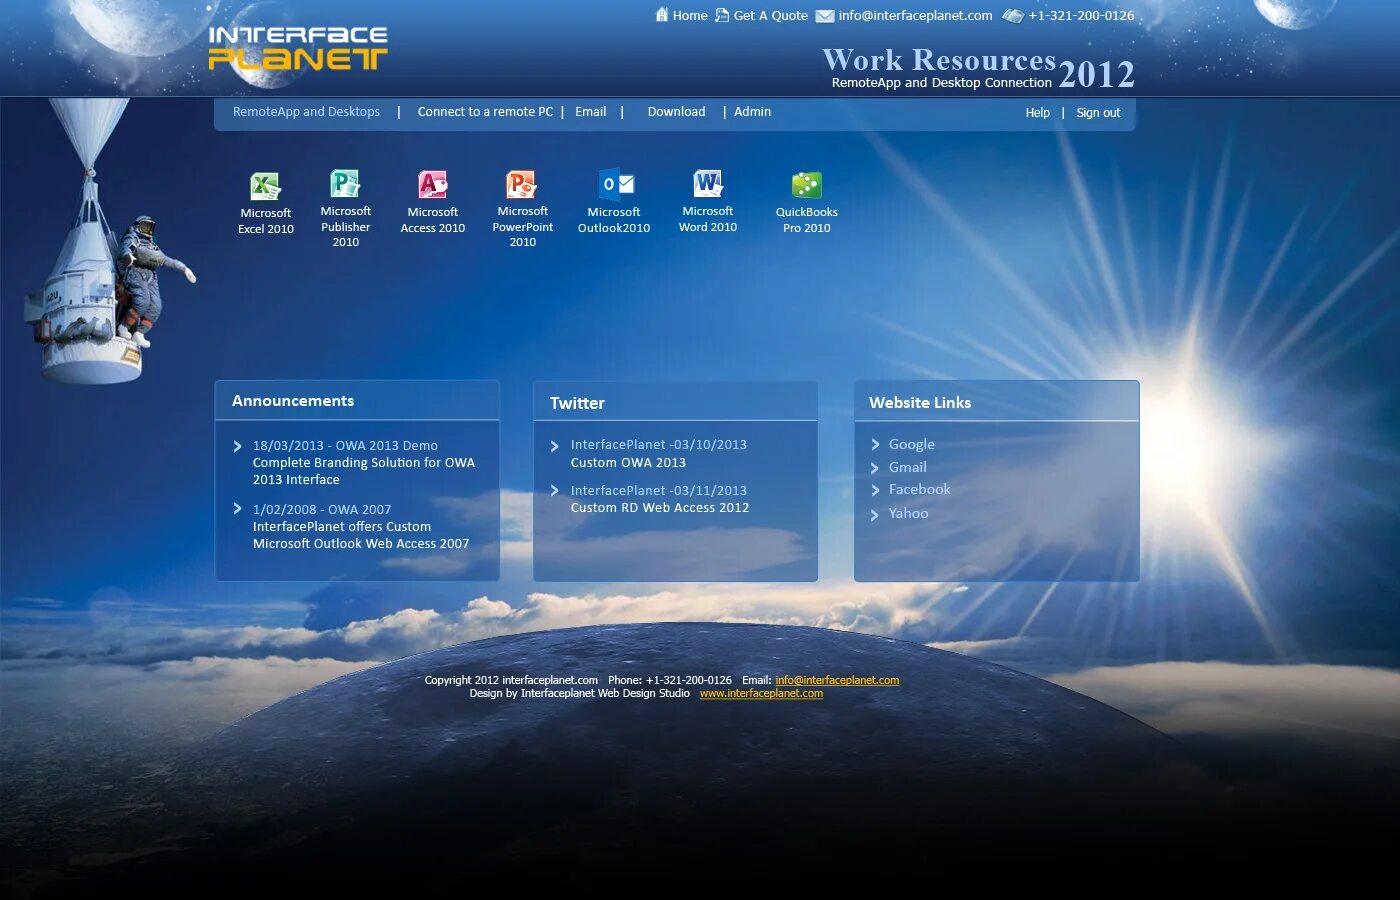Open Microsoft Publisher 2010 icon

point(345,184)
